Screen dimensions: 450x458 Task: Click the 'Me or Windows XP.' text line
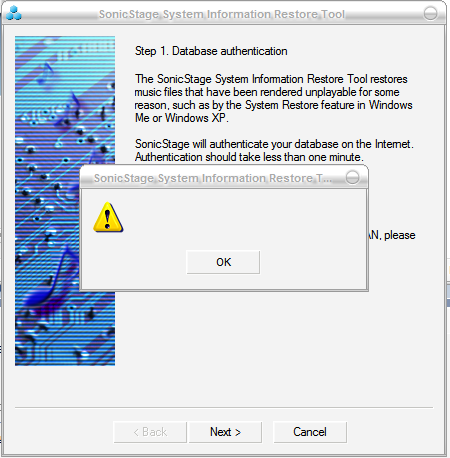[182, 118]
